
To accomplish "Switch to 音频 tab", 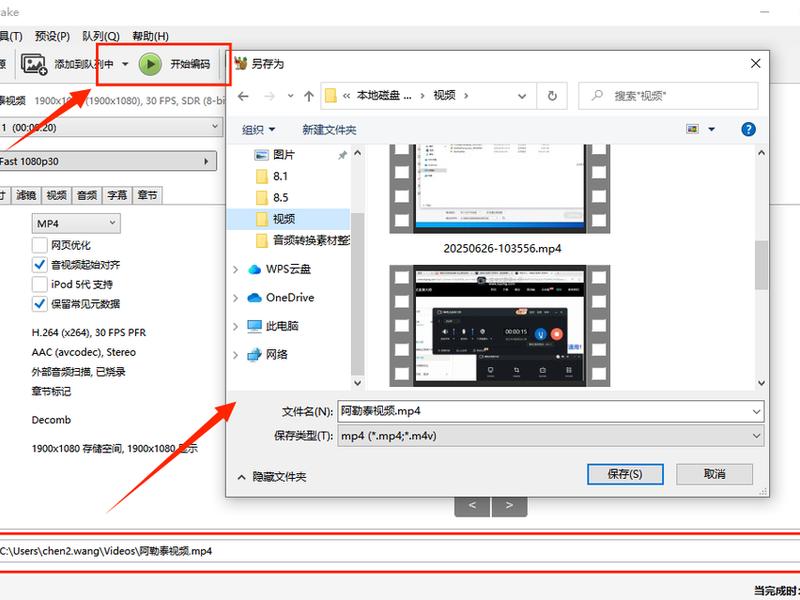I will click(x=87, y=195).
